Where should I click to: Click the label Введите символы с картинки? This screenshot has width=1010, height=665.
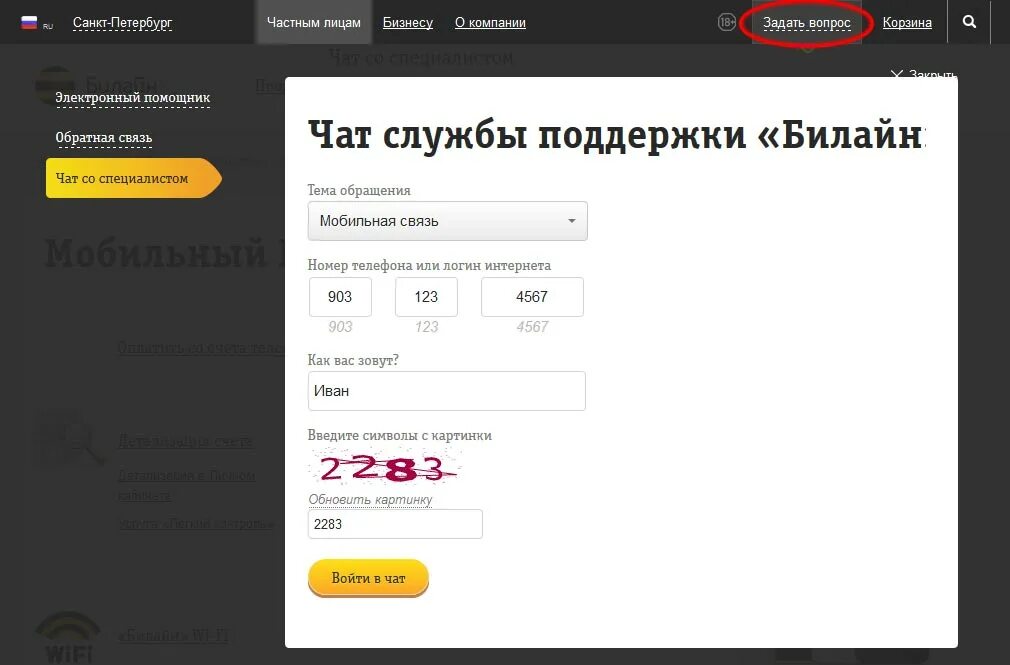point(399,436)
